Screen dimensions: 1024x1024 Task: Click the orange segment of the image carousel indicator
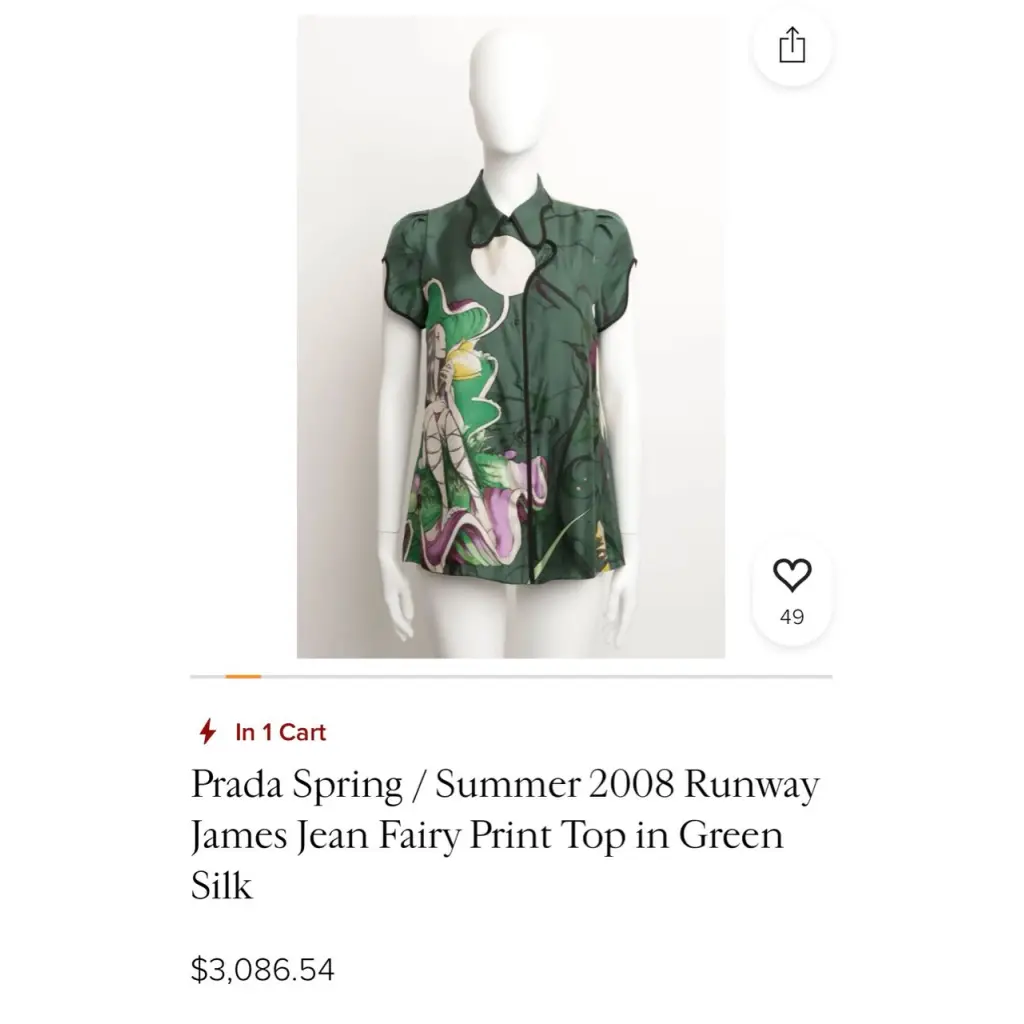point(243,677)
